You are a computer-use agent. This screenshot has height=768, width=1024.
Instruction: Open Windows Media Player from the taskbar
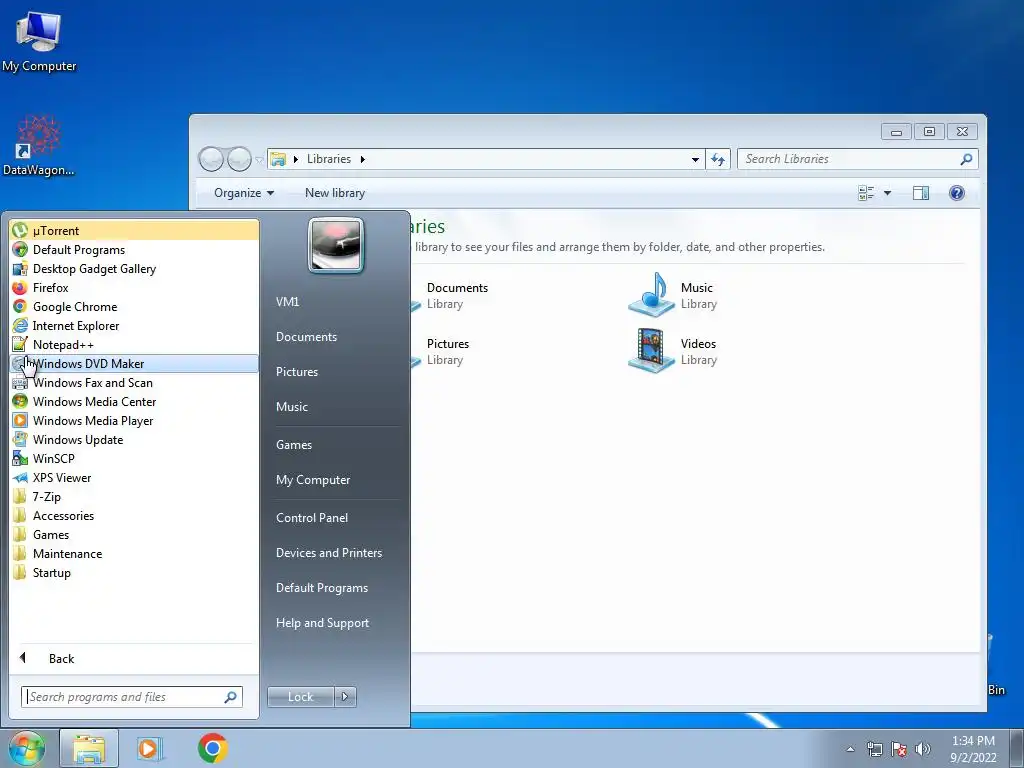click(x=150, y=748)
